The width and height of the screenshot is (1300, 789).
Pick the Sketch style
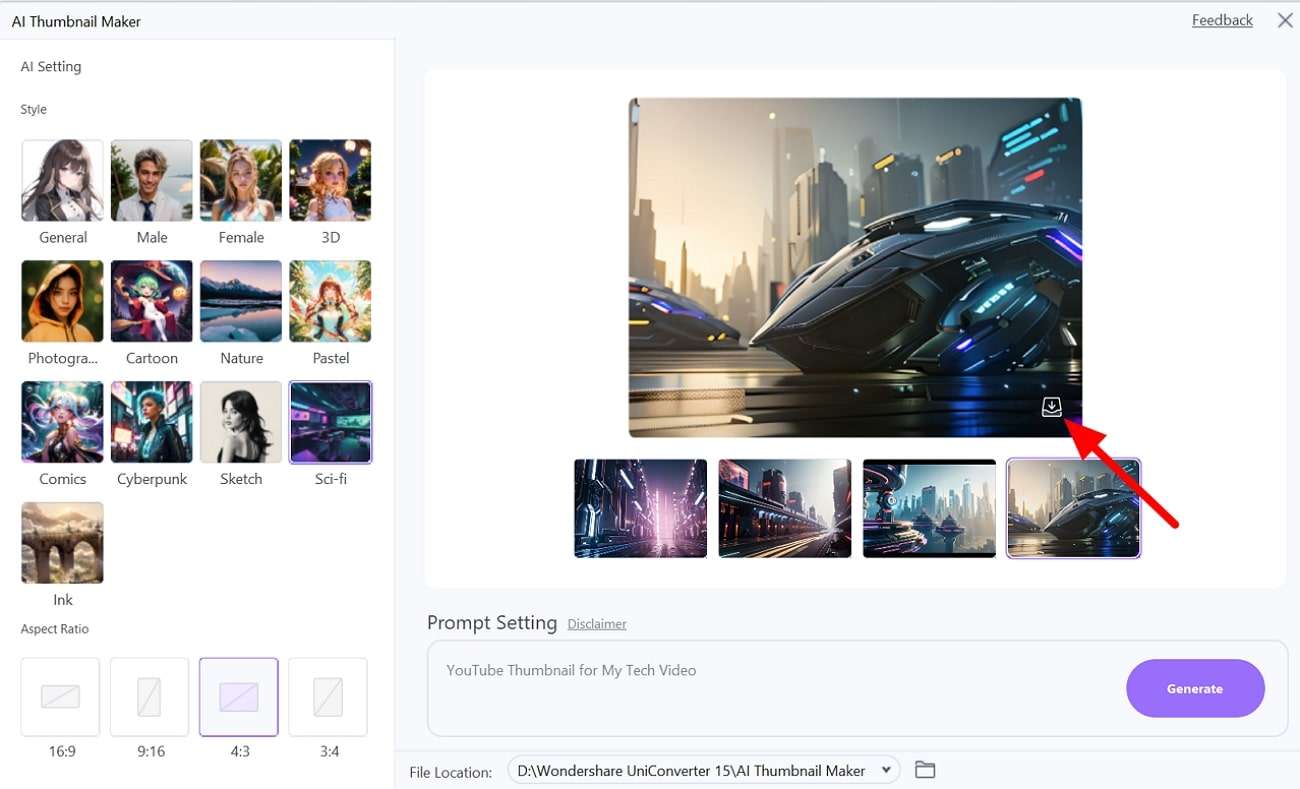pos(241,422)
